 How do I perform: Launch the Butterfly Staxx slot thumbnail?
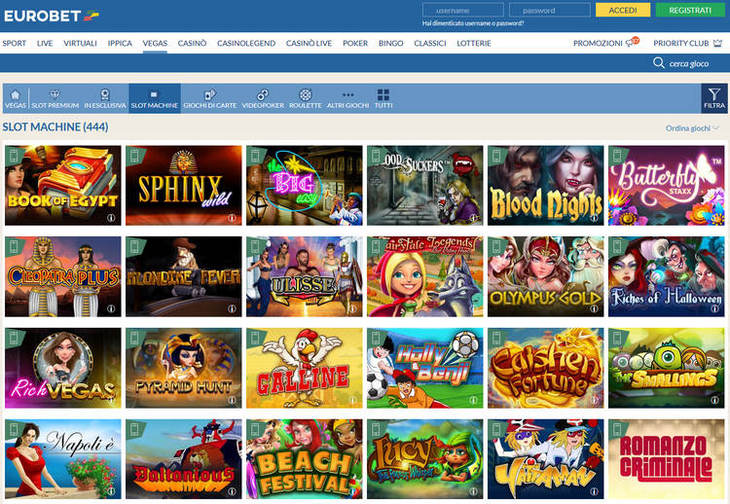[x=666, y=185]
